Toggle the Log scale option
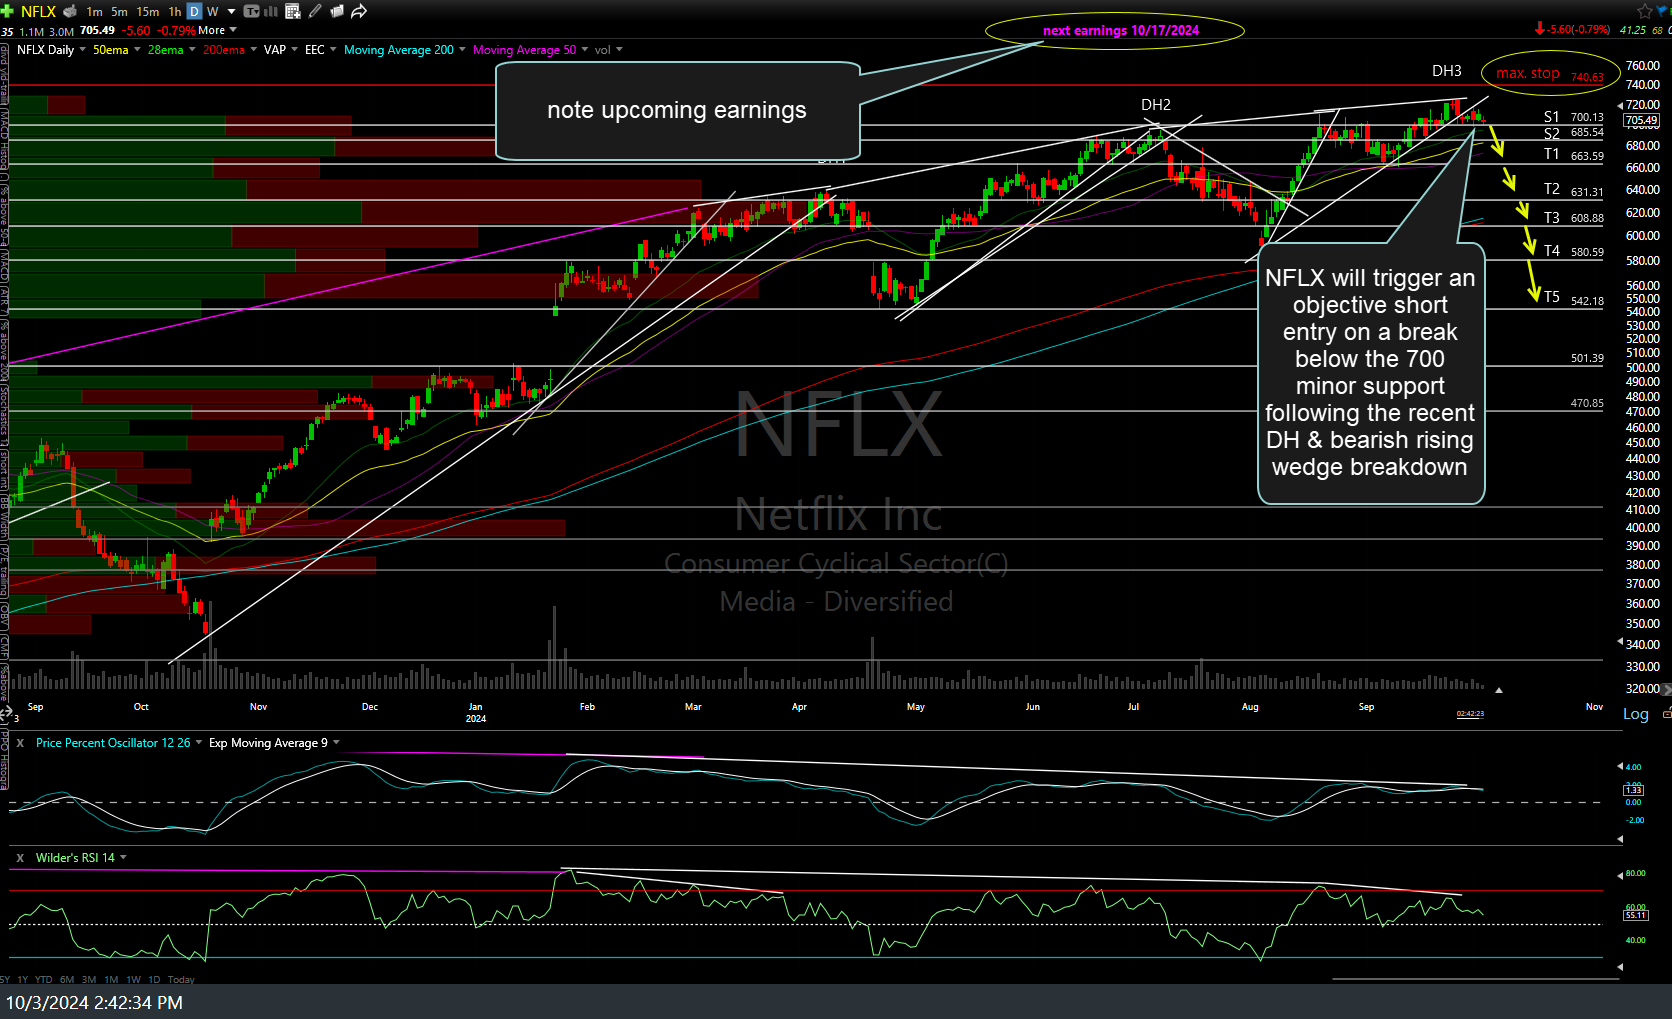 click(1635, 713)
